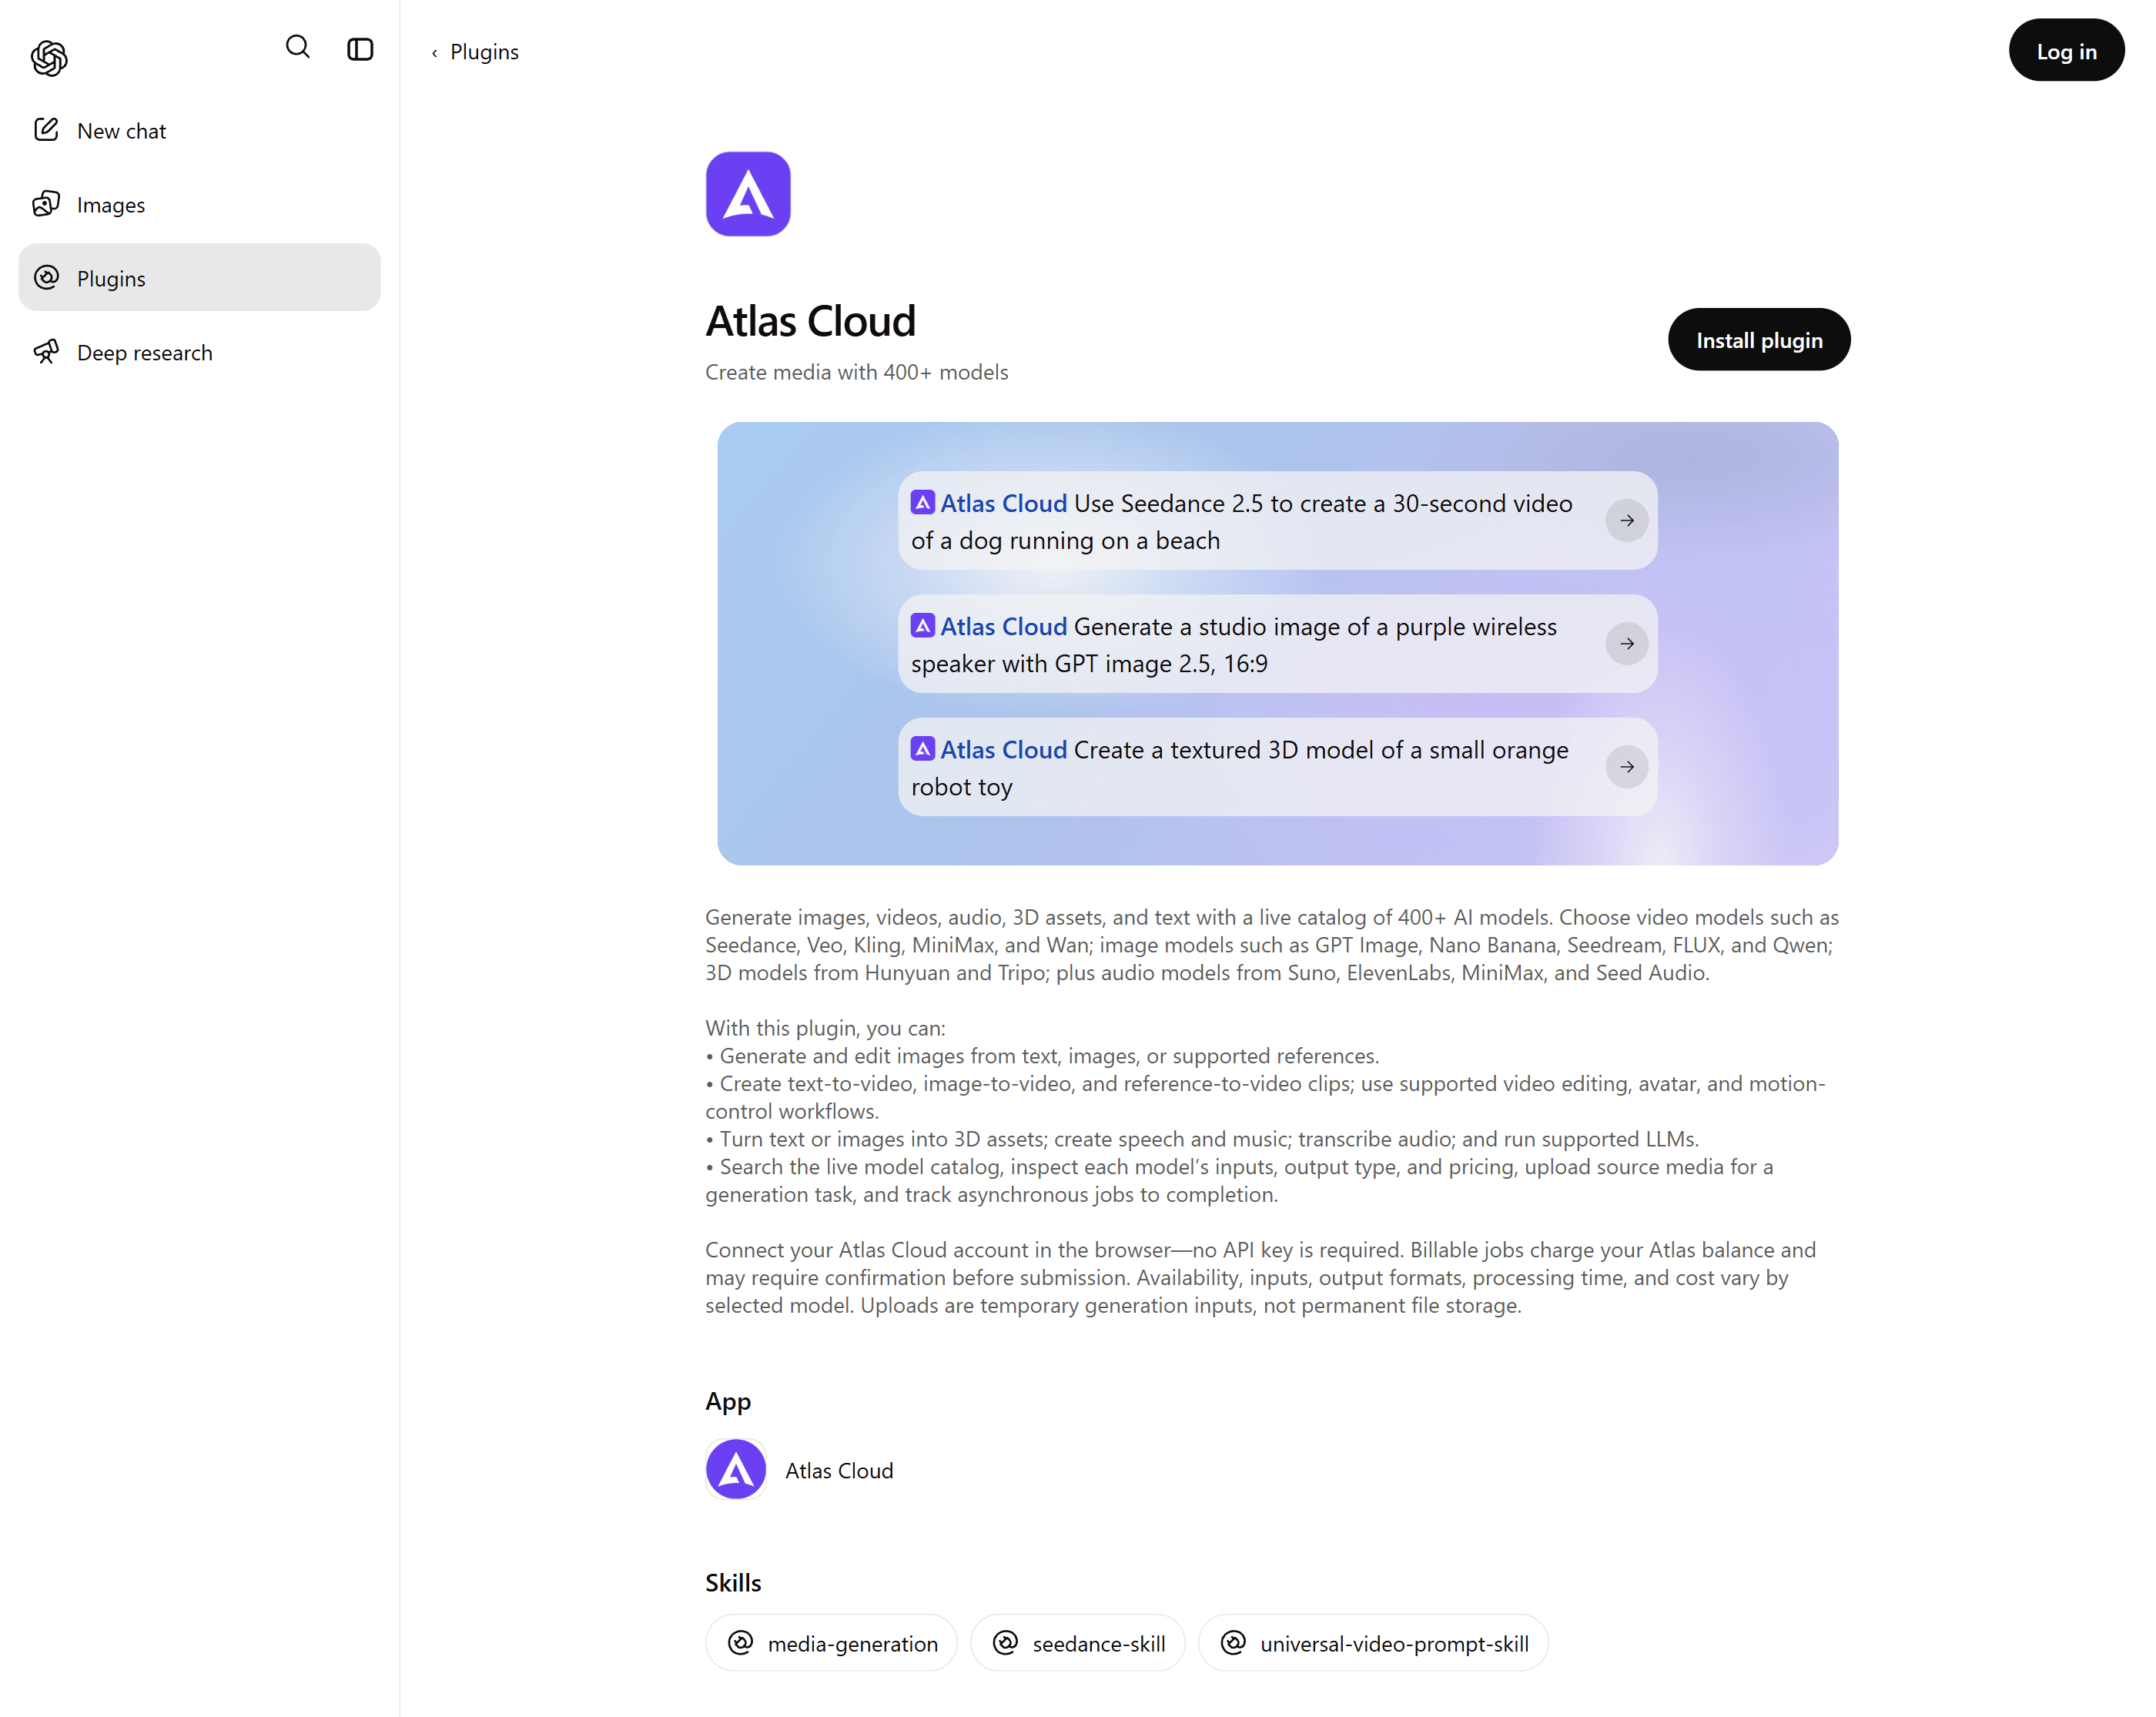Click Install plugin button
The width and height of the screenshot is (2156, 1717).
click(x=1759, y=339)
